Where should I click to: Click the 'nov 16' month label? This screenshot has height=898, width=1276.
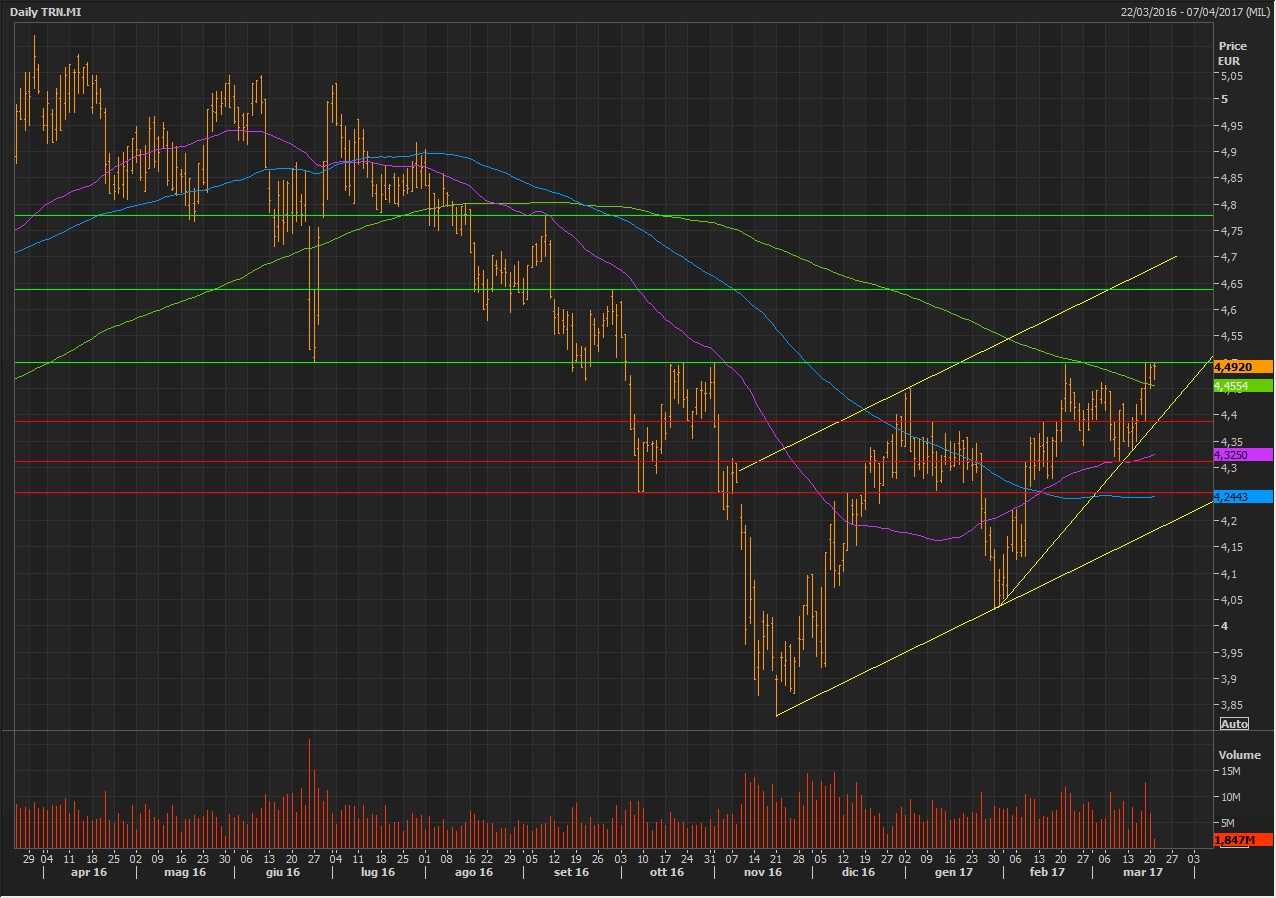tap(762, 873)
